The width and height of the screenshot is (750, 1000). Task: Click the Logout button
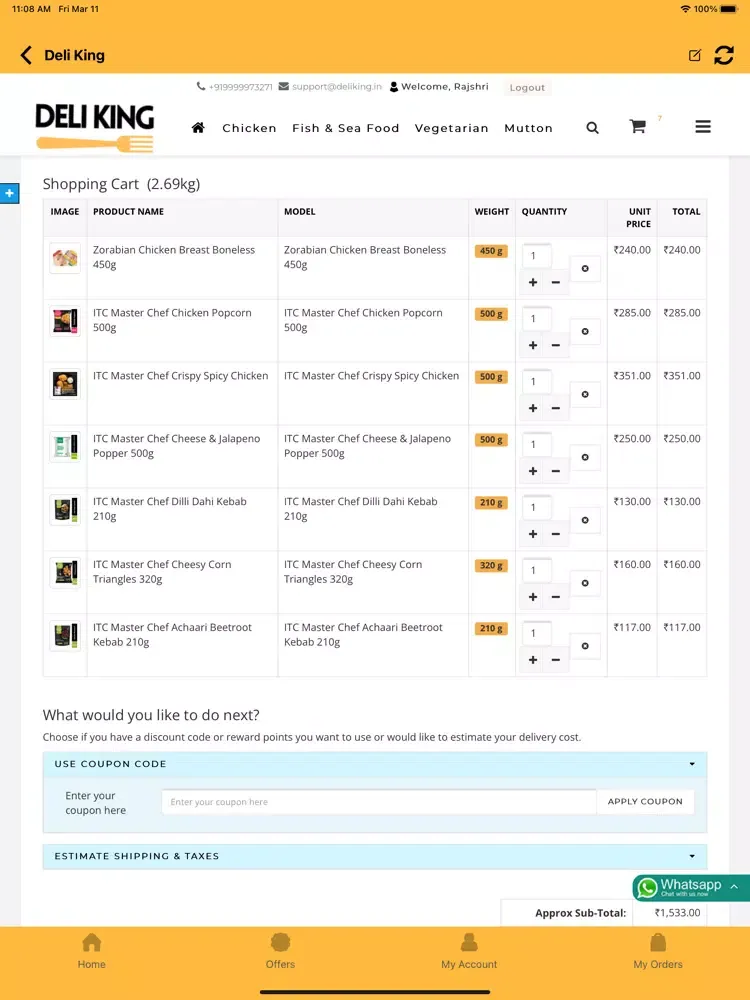coord(527,87)
